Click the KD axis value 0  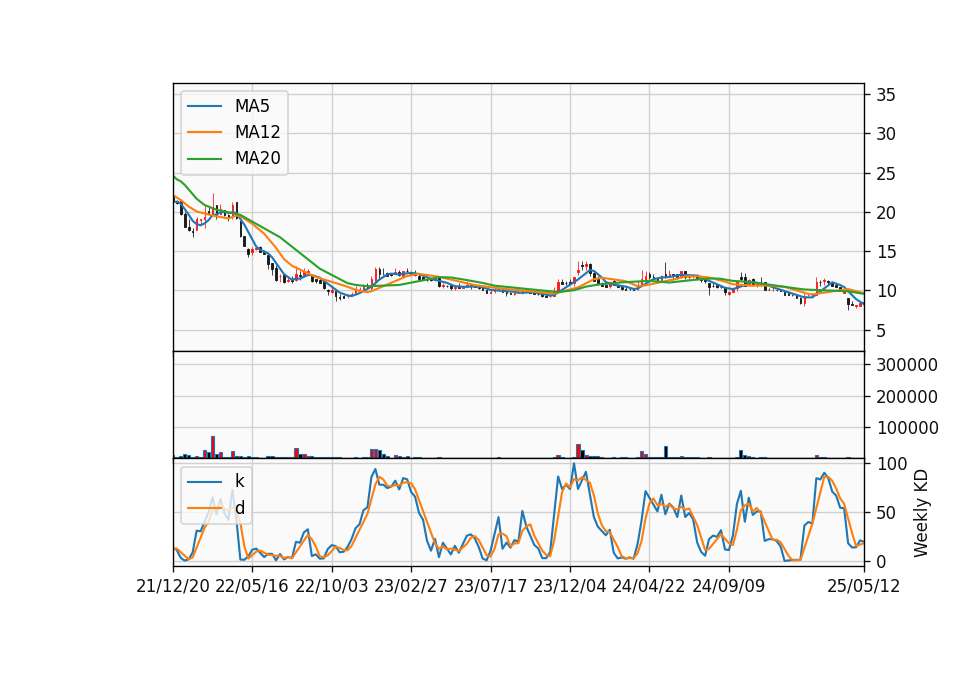pos(882,561)
